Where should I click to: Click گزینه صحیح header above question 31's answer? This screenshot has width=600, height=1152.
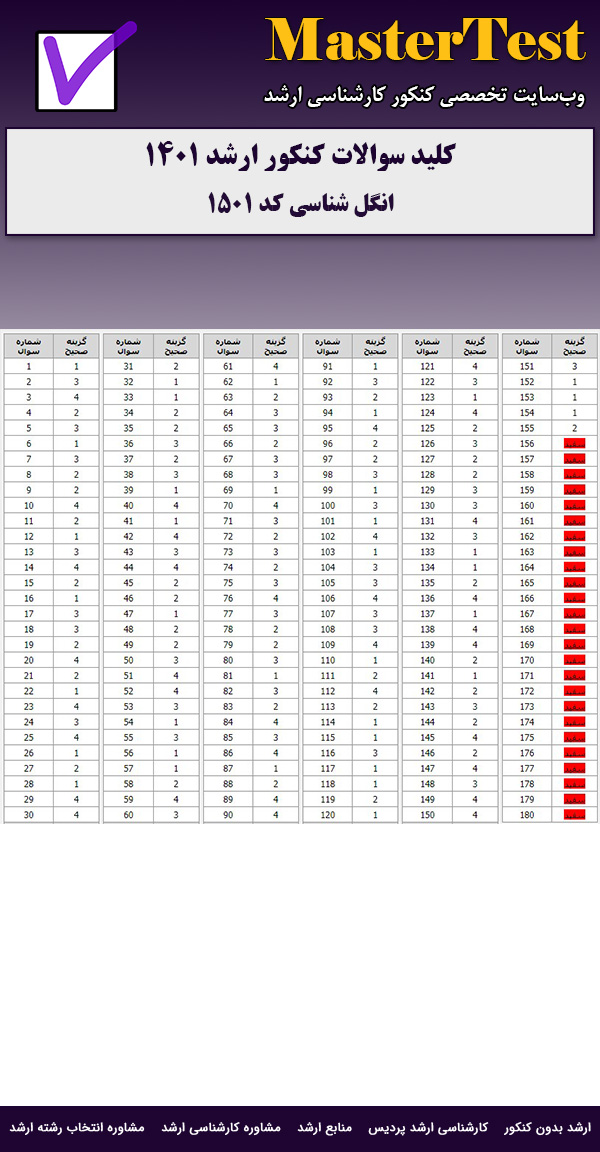[x=176, y=346]
